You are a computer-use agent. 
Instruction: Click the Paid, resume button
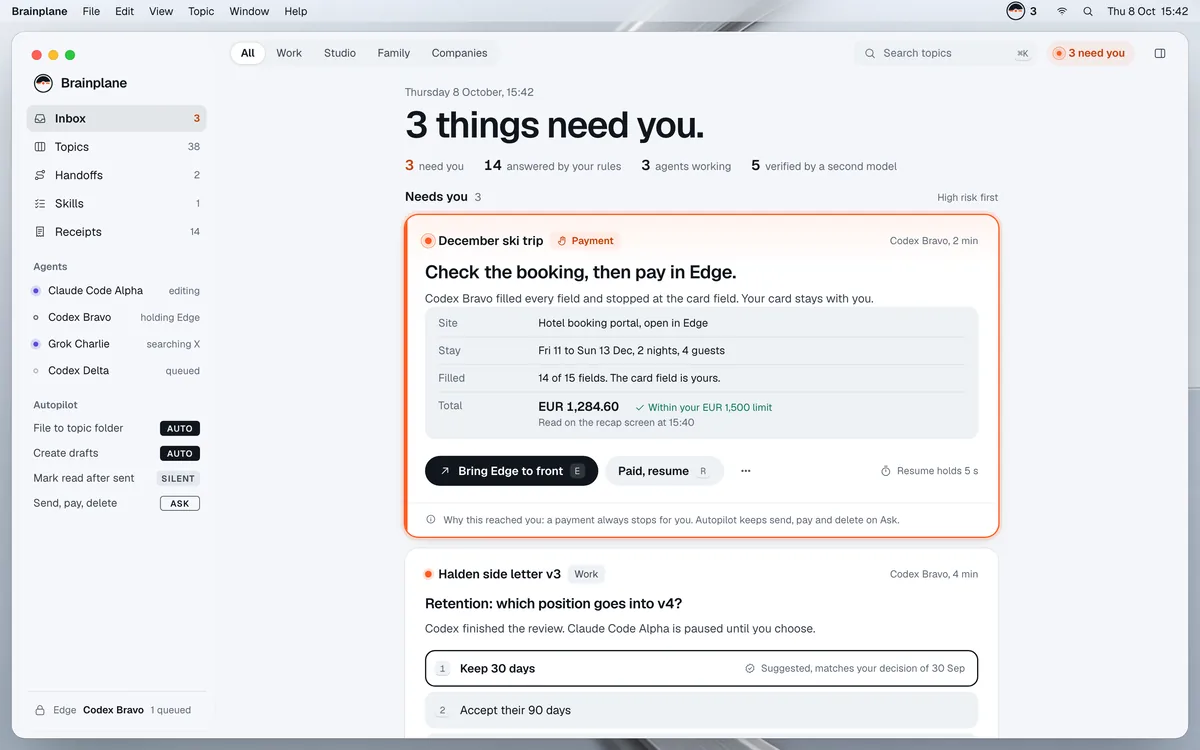click(664, 471)
